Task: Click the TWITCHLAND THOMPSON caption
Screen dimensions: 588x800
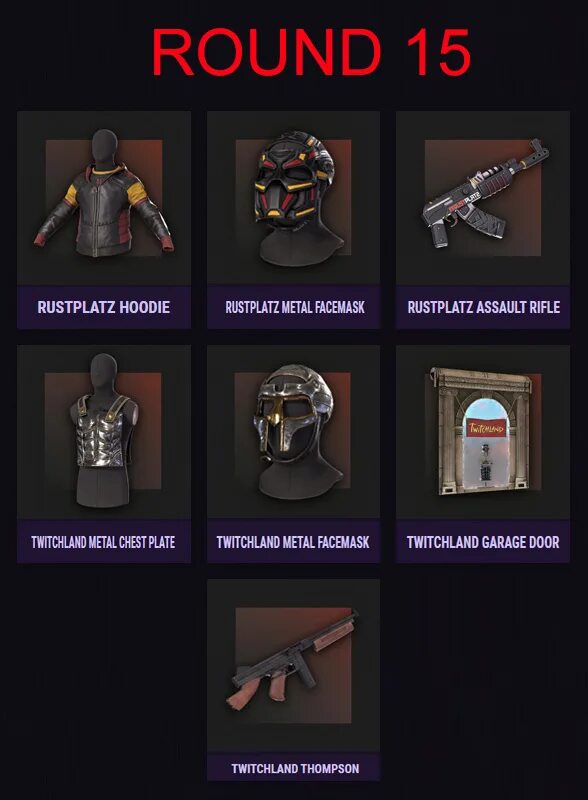Action: click(295, 768)
